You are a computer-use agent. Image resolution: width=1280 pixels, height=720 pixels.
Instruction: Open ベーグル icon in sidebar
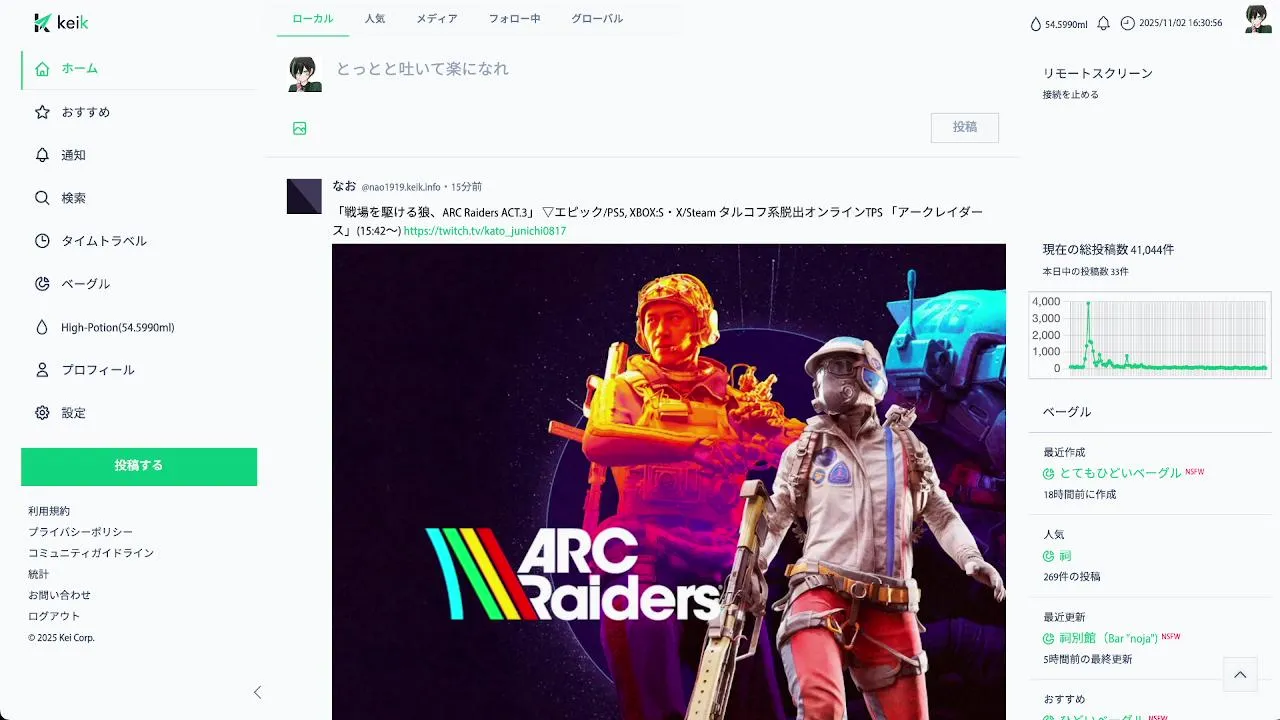pos(42,284)
